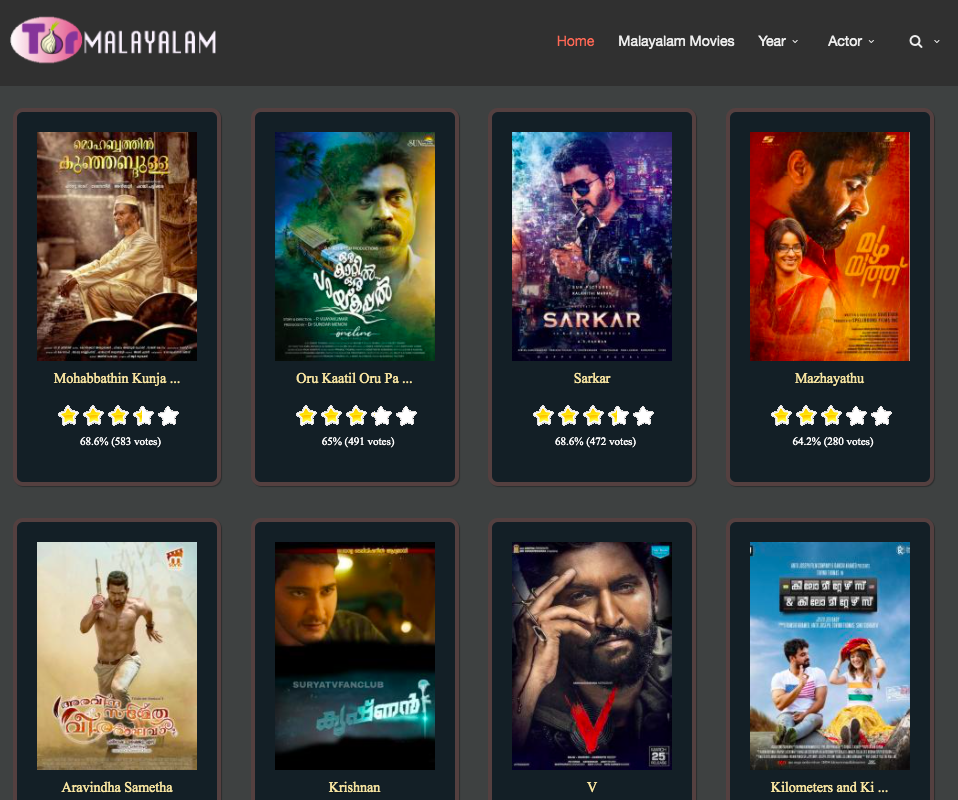
Task: Open the Aravindha Sametha title link
Action: coord(117,787)
